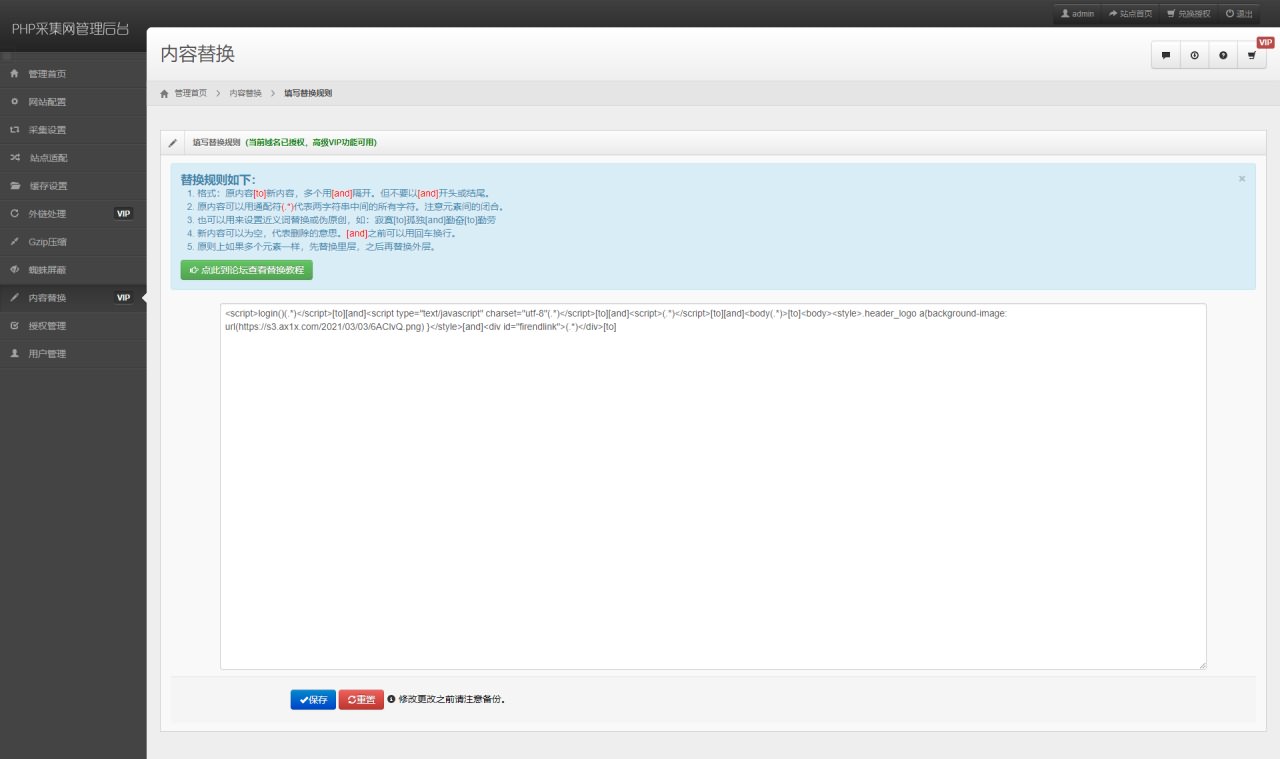This screenshot has height=759, width=1280.
Task: Click the VIP shopping cart icon button
Action: (1252, 56)
